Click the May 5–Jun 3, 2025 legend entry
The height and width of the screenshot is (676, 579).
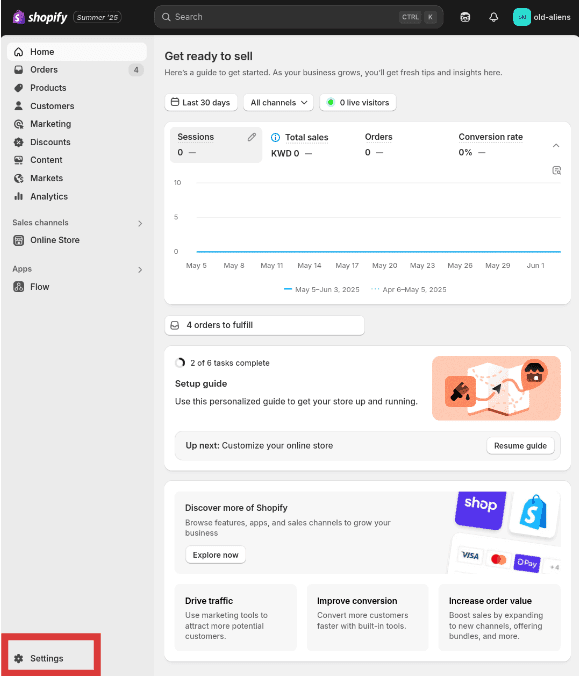322,289
